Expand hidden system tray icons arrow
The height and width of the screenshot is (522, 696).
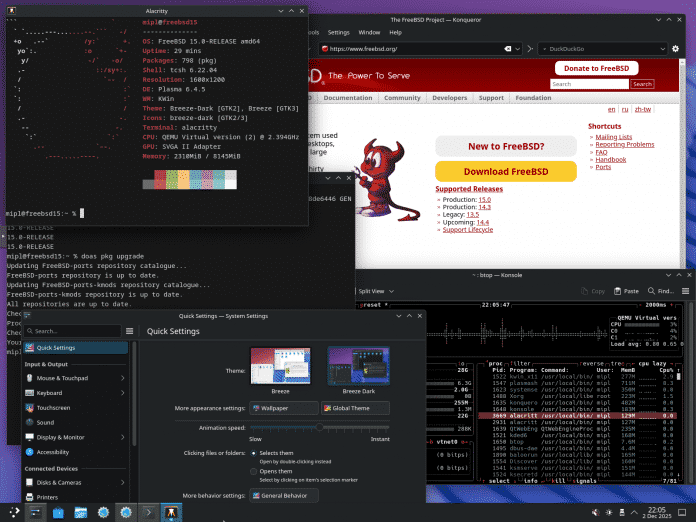tap(635, 513)
